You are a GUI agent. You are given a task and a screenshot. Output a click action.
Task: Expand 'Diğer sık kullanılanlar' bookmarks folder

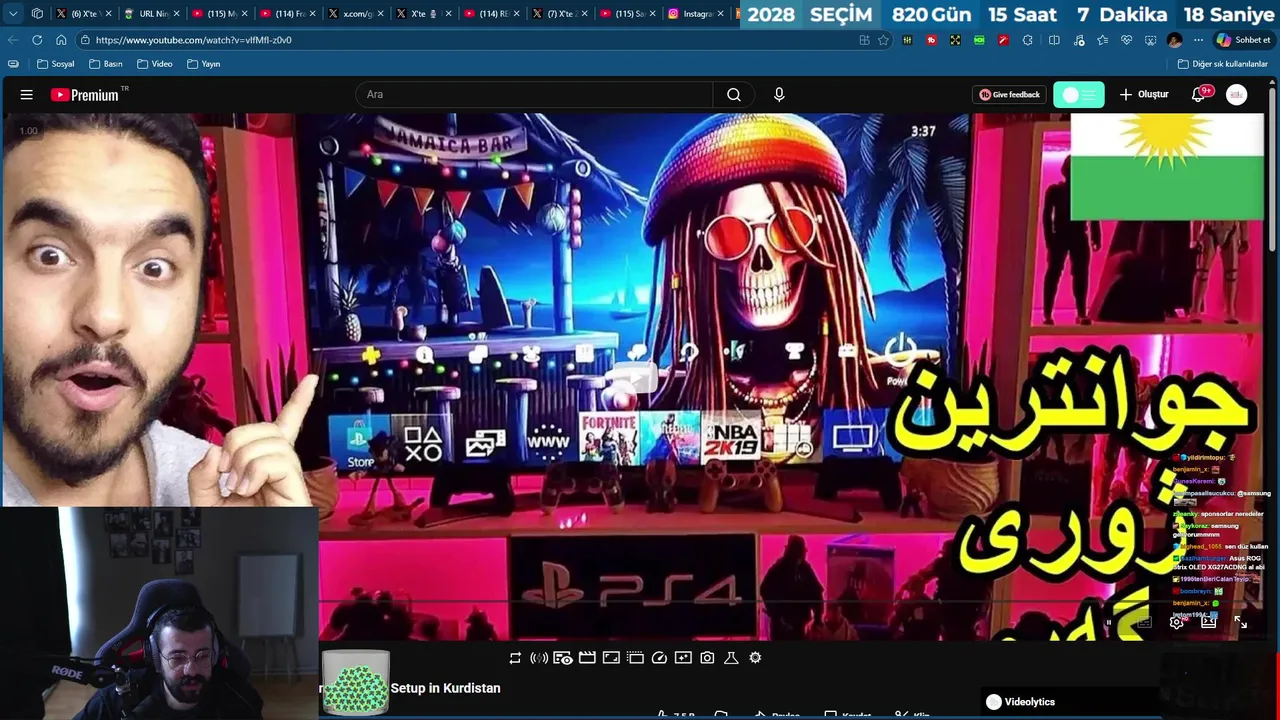(1222, 64)
